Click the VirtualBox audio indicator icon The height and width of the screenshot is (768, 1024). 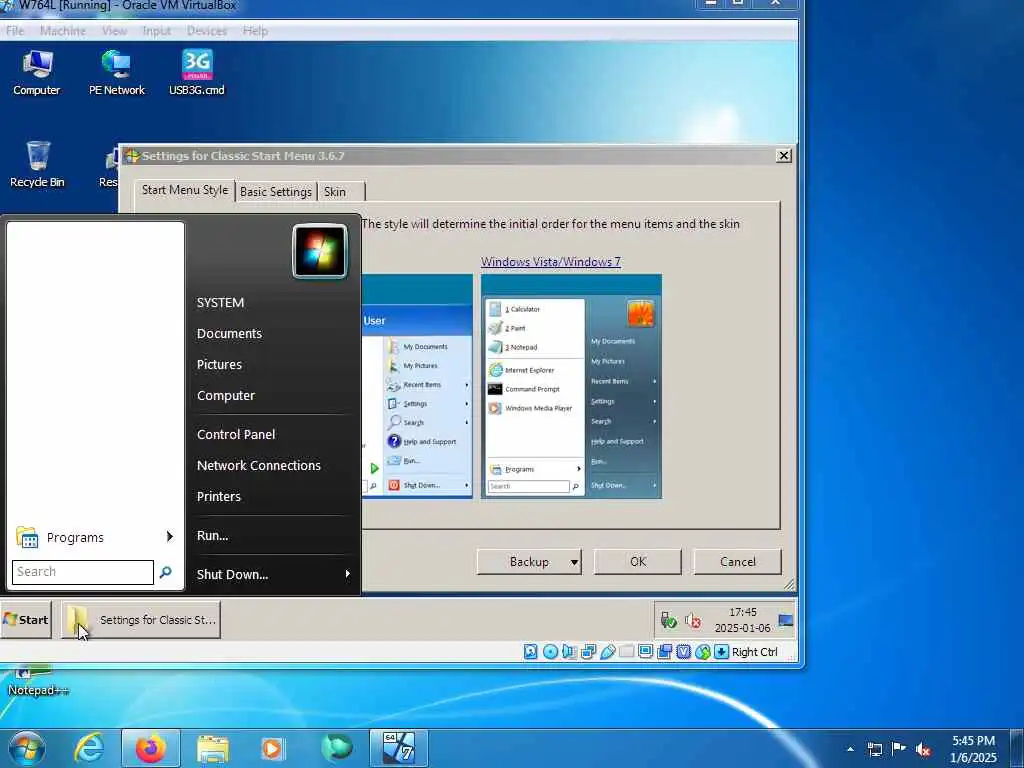569,652
